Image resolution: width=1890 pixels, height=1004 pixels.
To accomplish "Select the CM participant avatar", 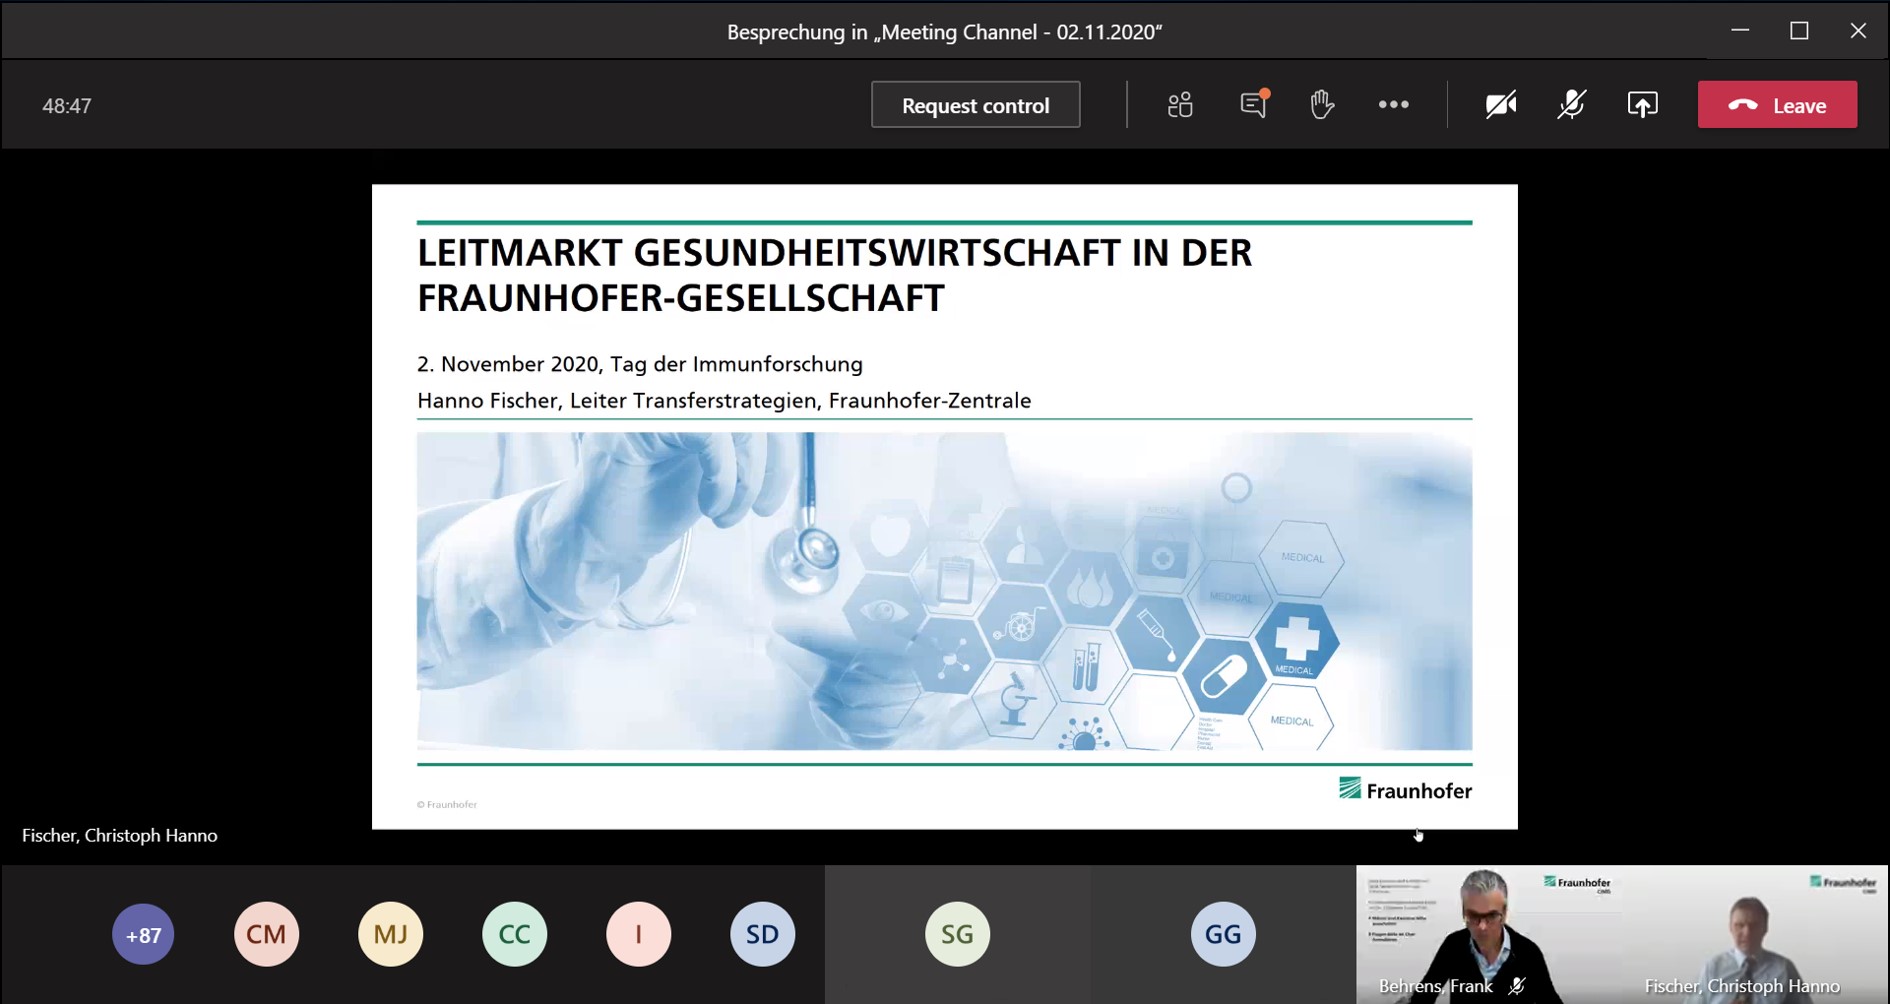I will coord(266,934).
